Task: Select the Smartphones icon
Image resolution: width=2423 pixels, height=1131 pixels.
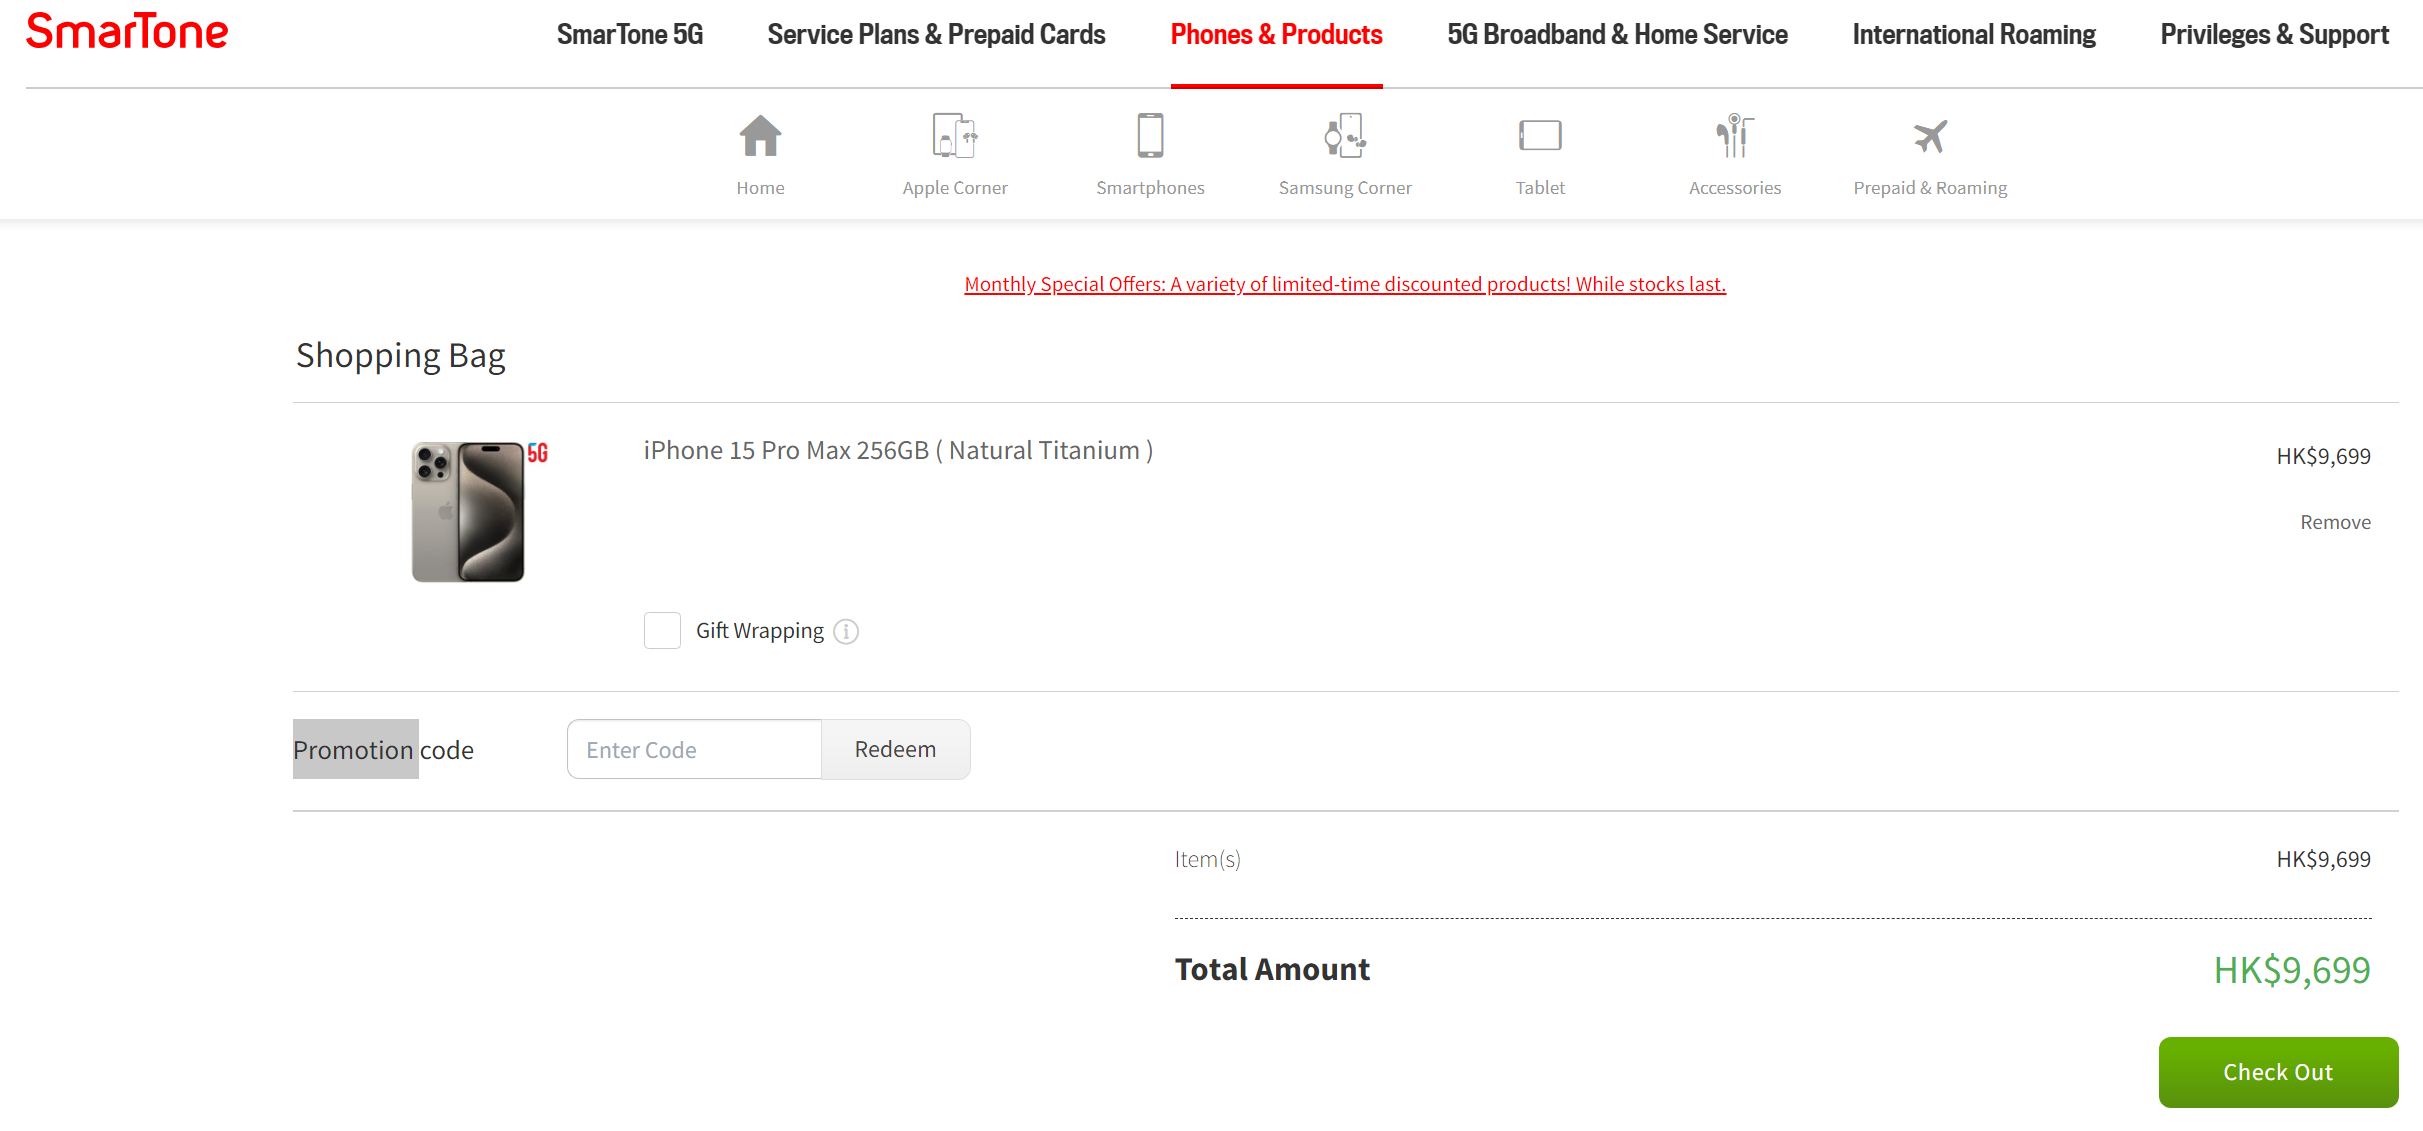Action: [1150, 136]
